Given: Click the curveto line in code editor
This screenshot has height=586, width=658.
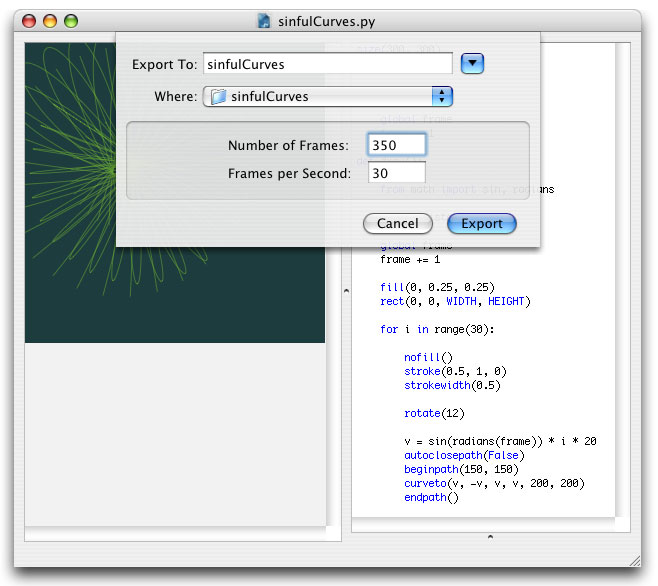Looking at the screenshot, I should [494, 483].
